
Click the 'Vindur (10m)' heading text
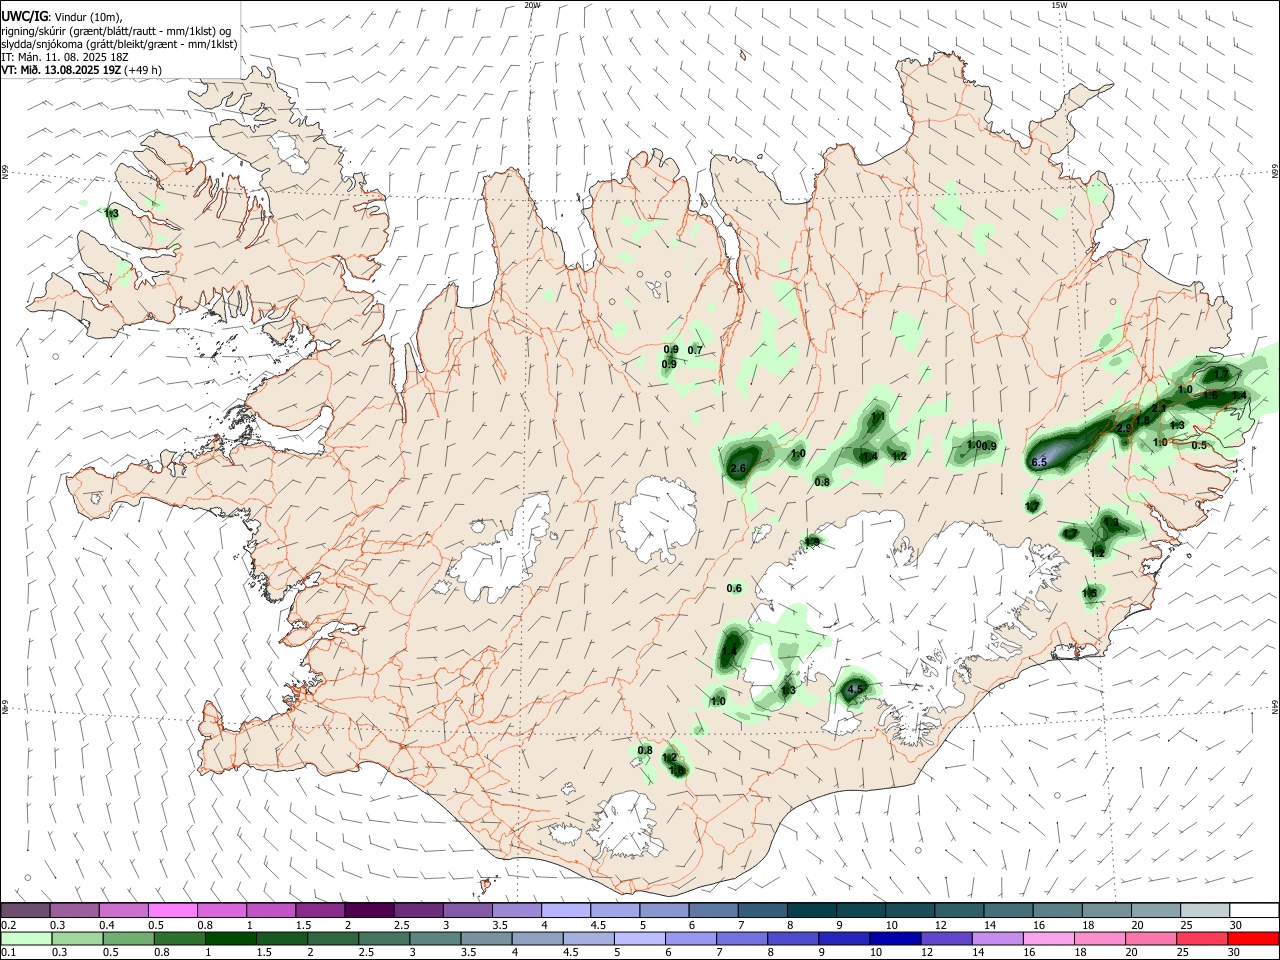tap(87, 17)
